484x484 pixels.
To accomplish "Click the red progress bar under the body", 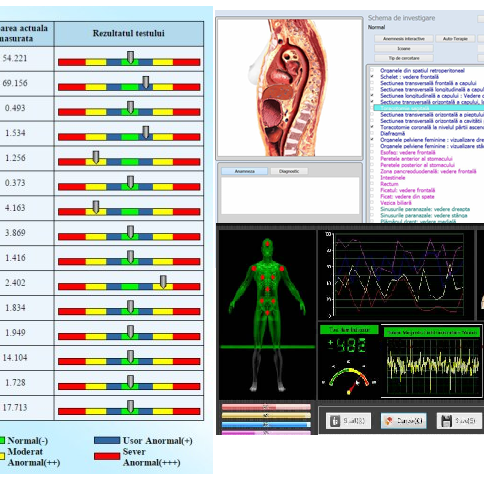I will click(x=266, y=407).
